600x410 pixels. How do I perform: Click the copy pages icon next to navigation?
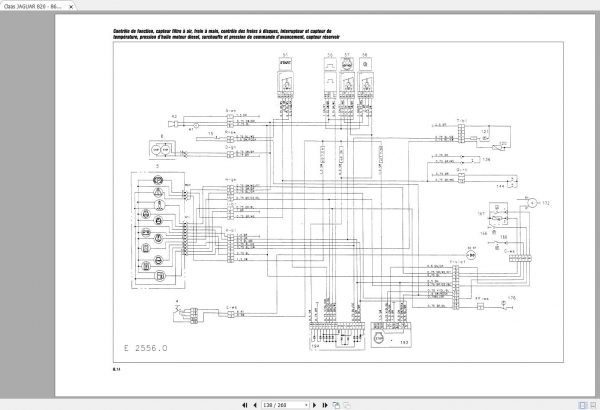point(336,405)
